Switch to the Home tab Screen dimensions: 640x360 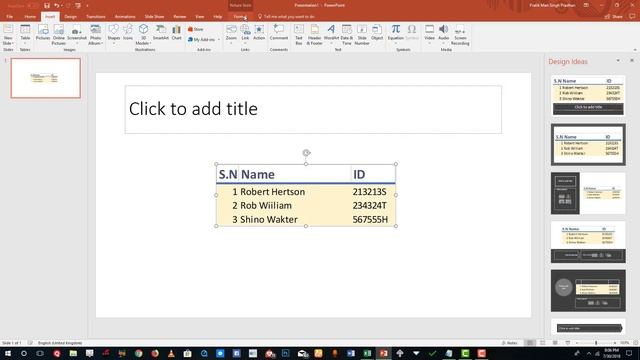click(30, 17)
